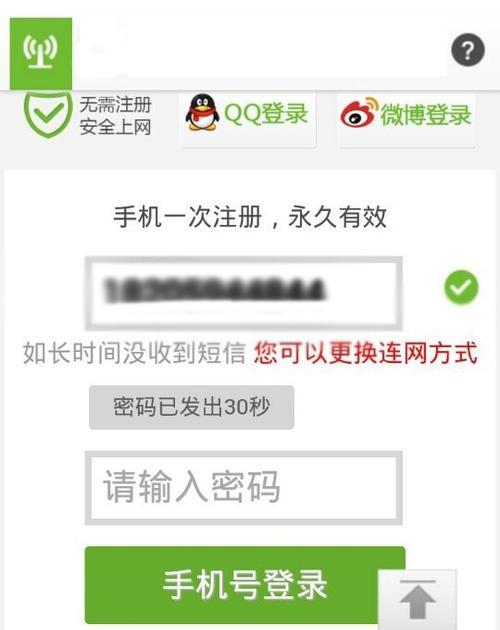
Task: Tap the 密码已发出30秒 countdown button
Action: pyautogui.click(x=192, y=407)
